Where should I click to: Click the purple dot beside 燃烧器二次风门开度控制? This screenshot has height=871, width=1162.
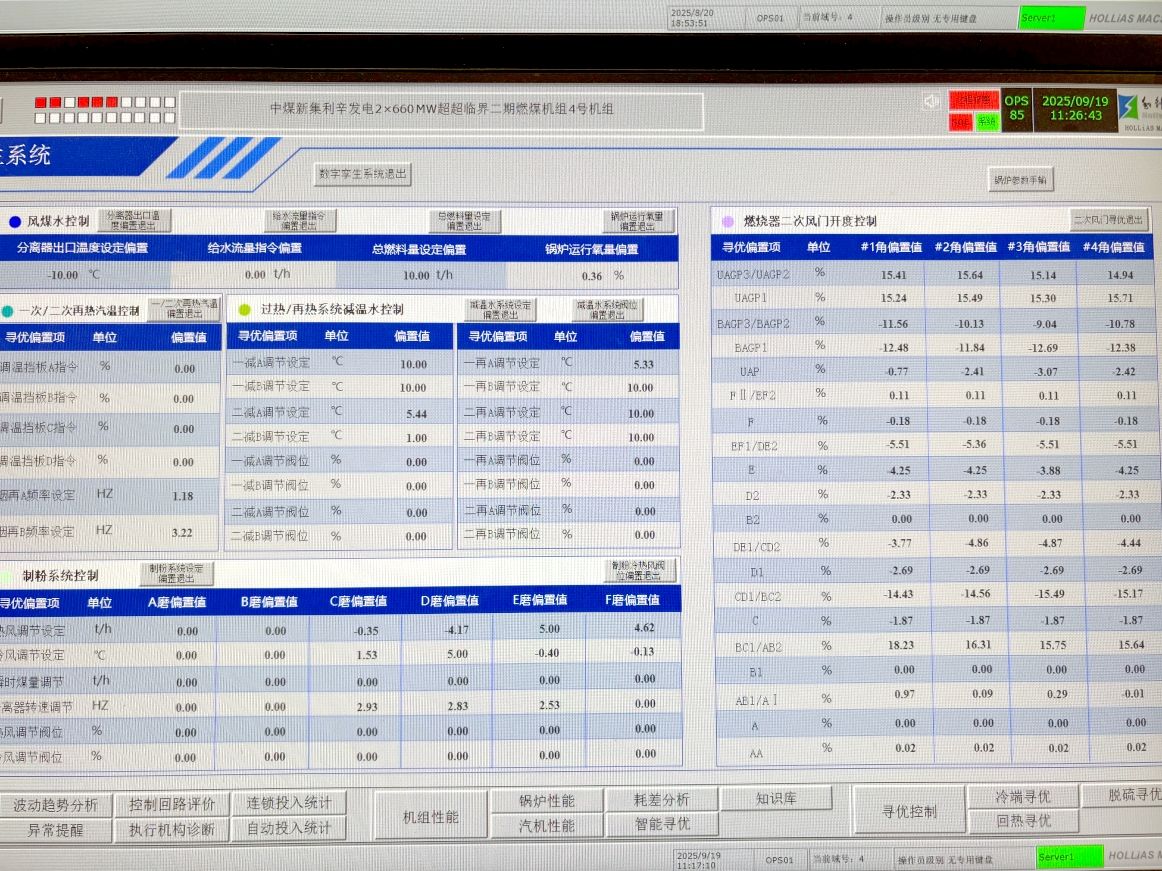pos(728,221)
